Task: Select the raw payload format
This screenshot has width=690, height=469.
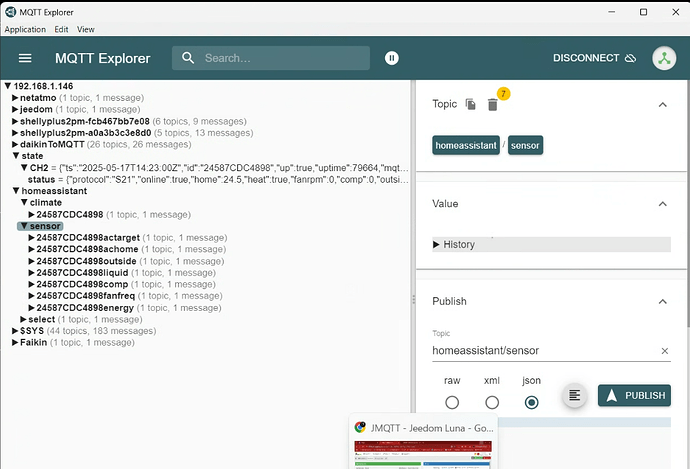Action: click(452, 402)
